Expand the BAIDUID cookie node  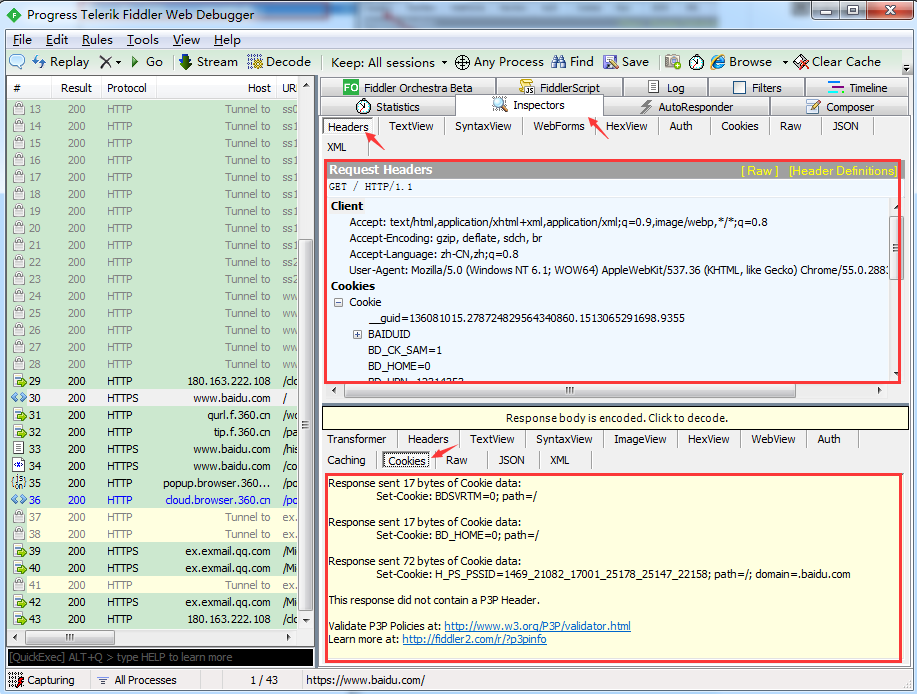coord(357,334)
